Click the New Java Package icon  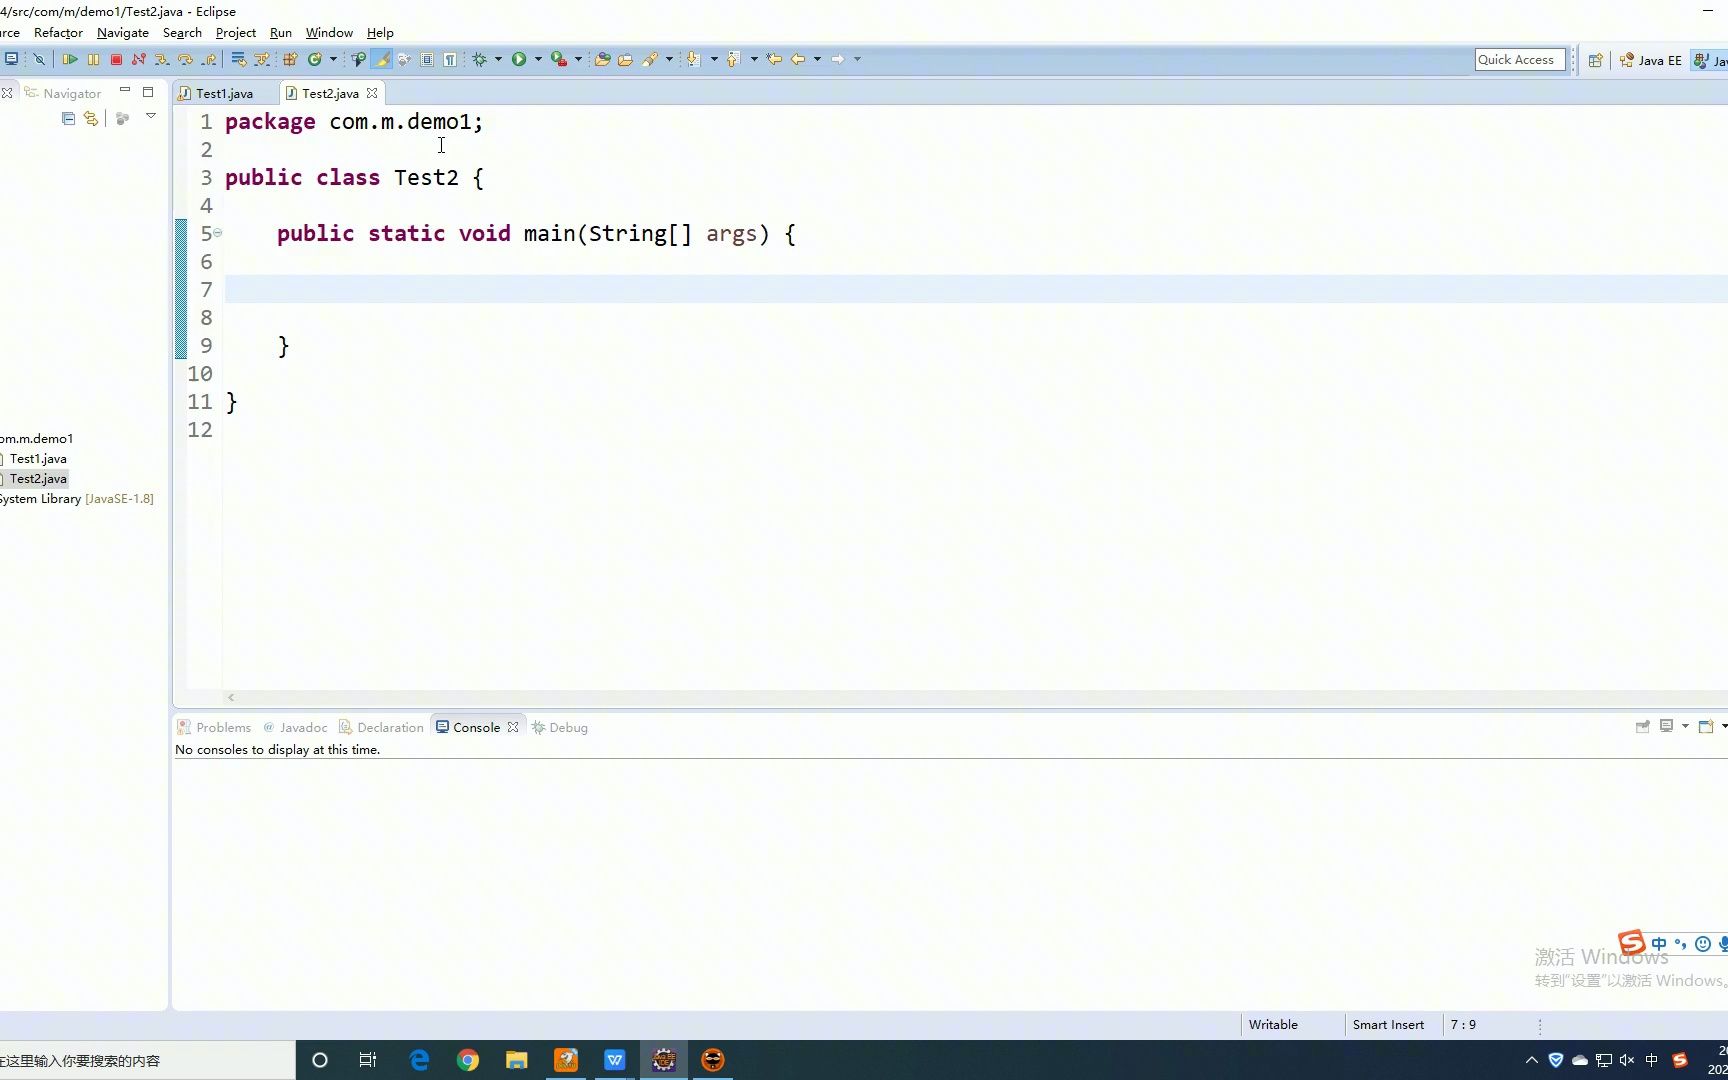[x=290, y=60]
